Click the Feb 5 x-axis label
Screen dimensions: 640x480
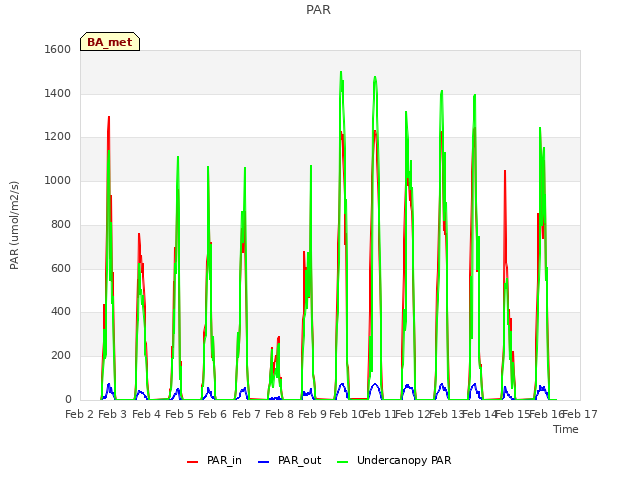pyautogui.click(x=179, y=414)
